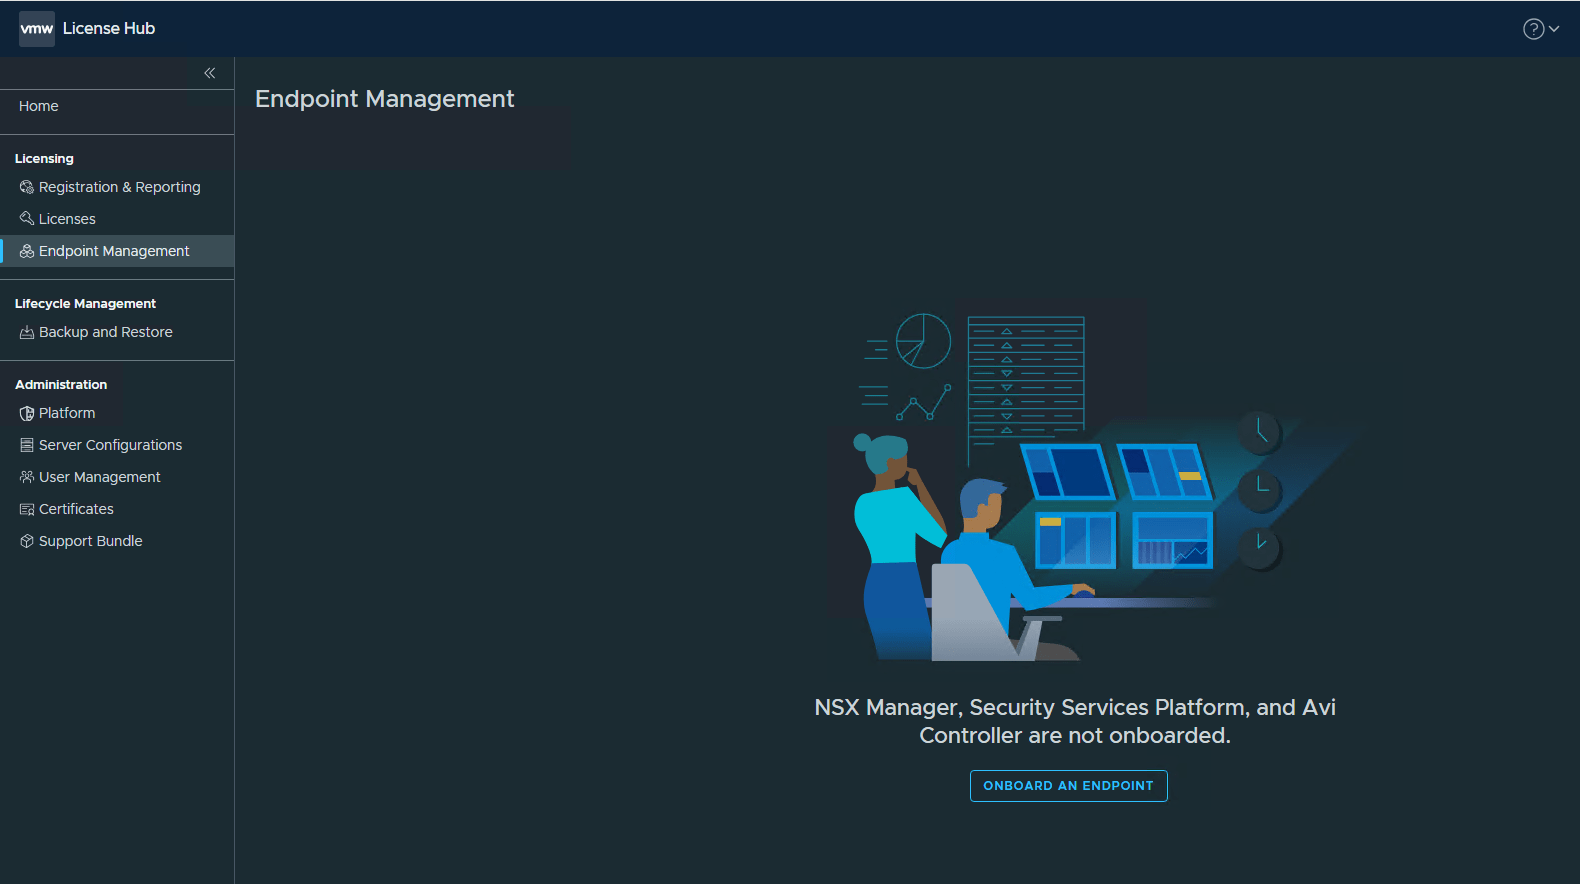Click the 'not onboarded' empty-state message

1075,721
